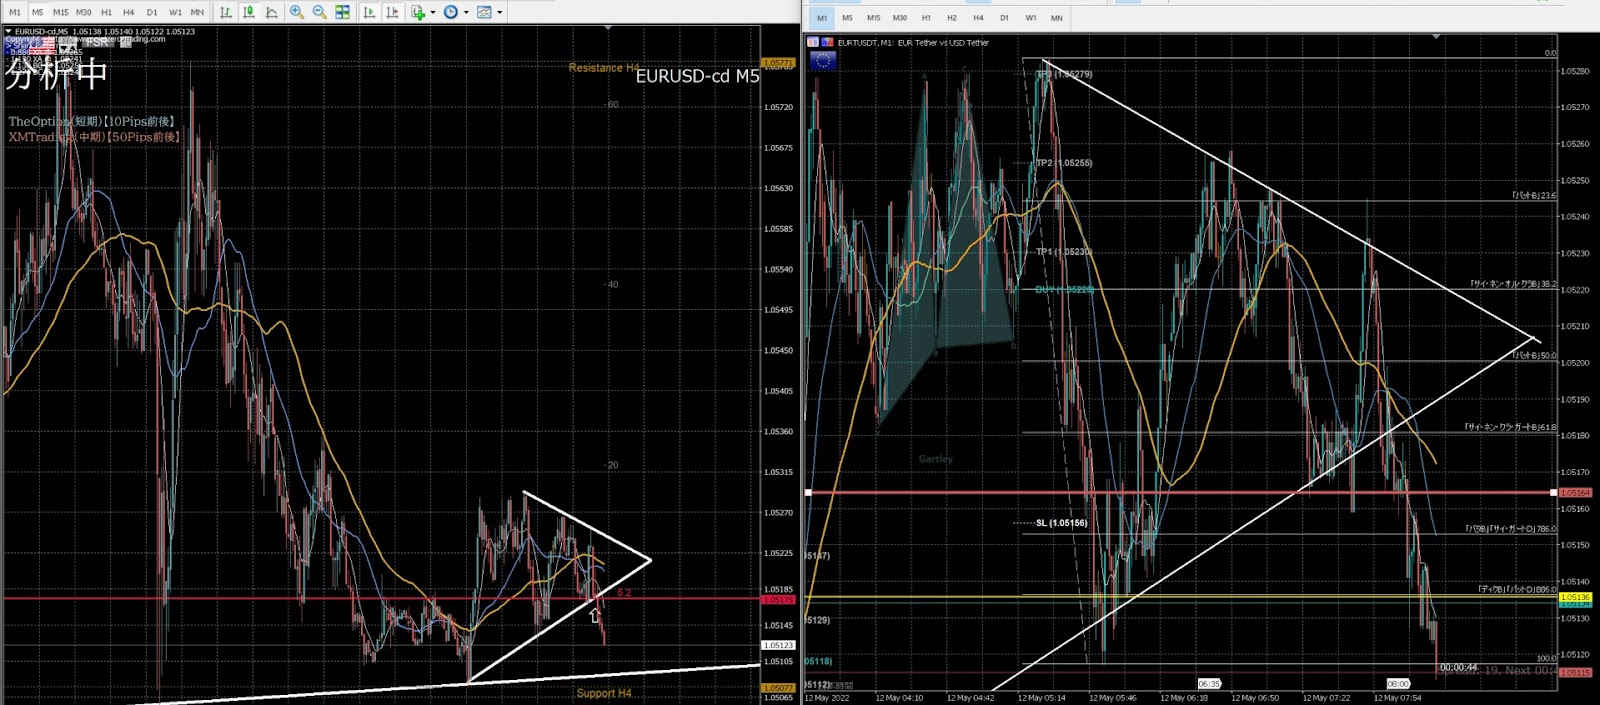
Task: Open the add indicators dropdown arrow
Action: [432, 12]
